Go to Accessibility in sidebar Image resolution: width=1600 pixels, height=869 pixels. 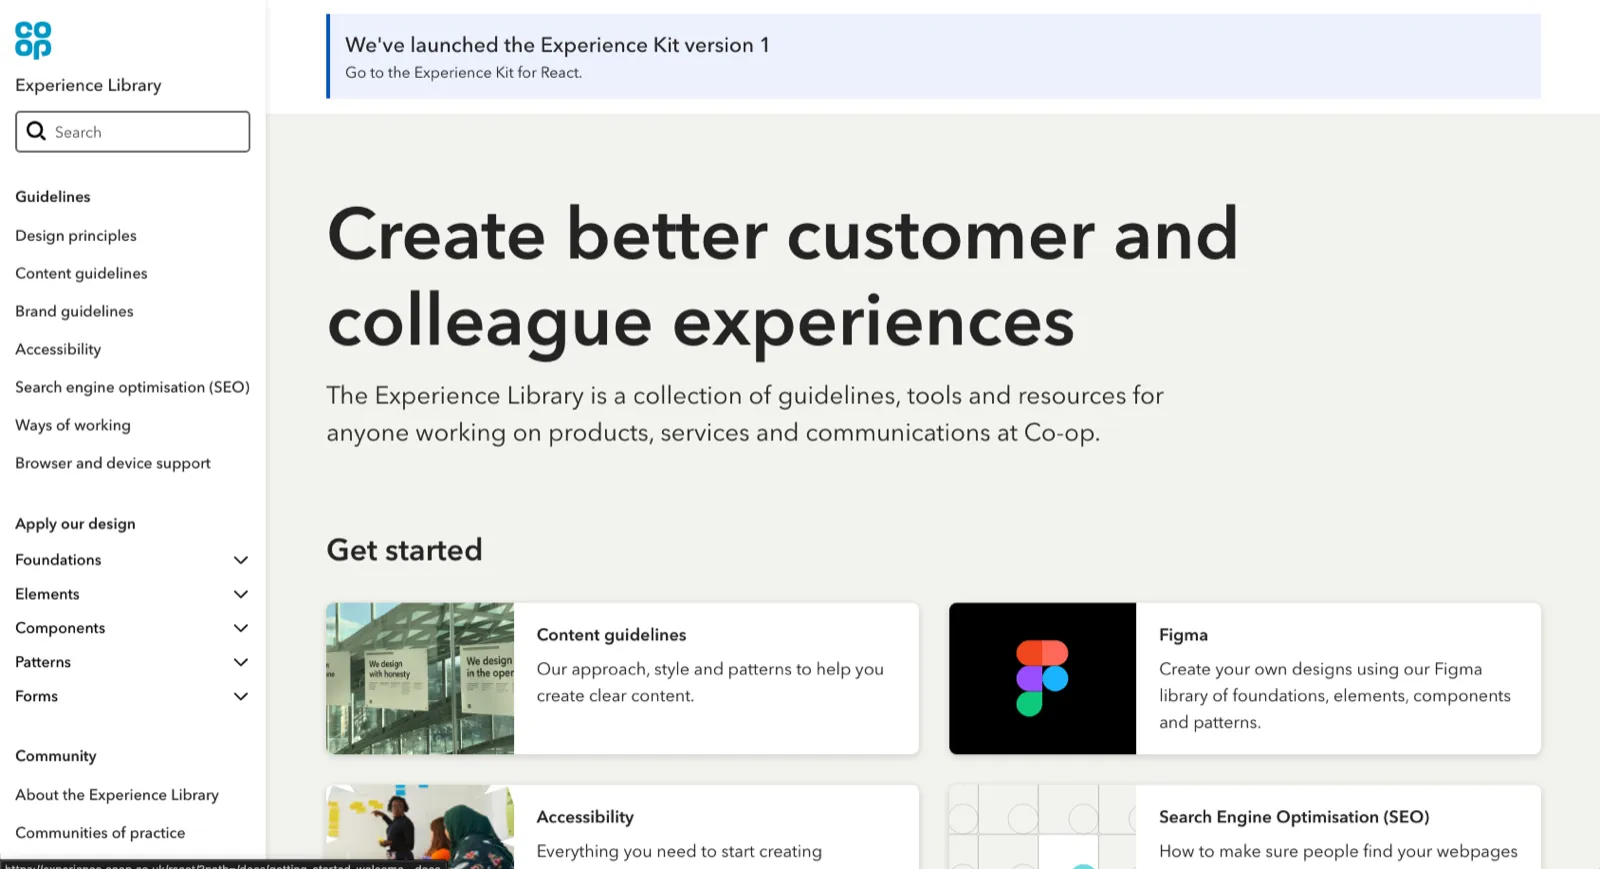tap(58, 350)
